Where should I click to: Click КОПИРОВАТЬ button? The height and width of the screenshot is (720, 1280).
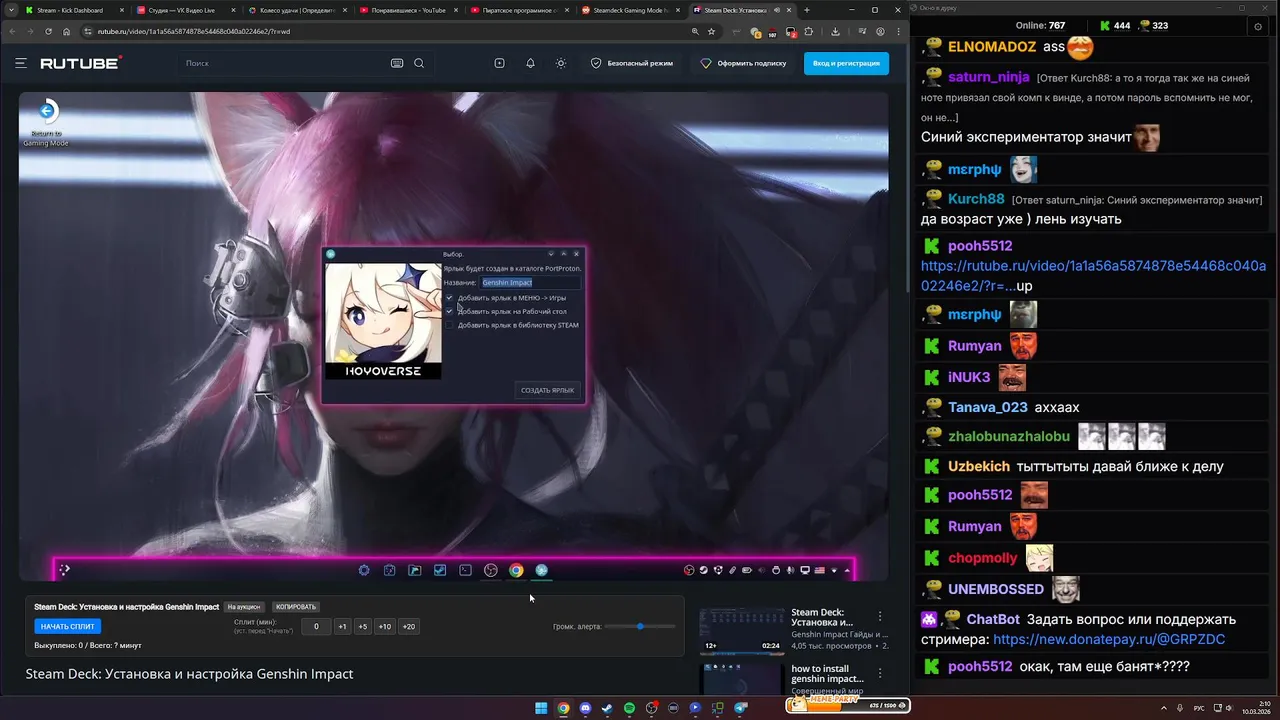(x=296, y=607)
